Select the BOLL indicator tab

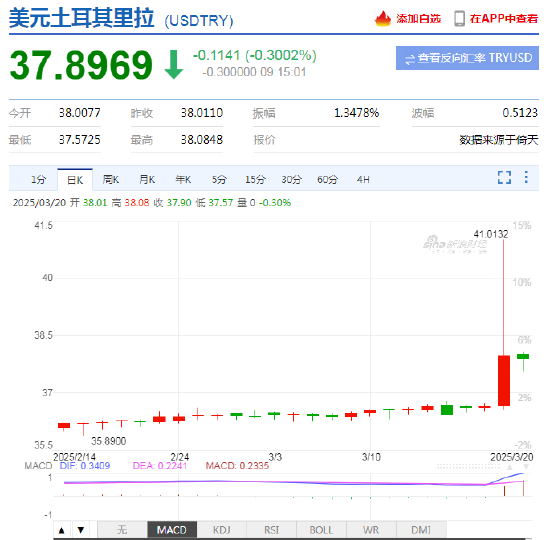321,530
